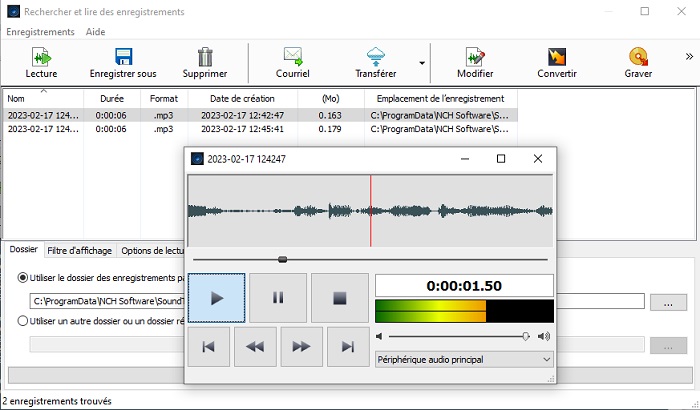Adjust the volume slider handle

pos(526,336)
